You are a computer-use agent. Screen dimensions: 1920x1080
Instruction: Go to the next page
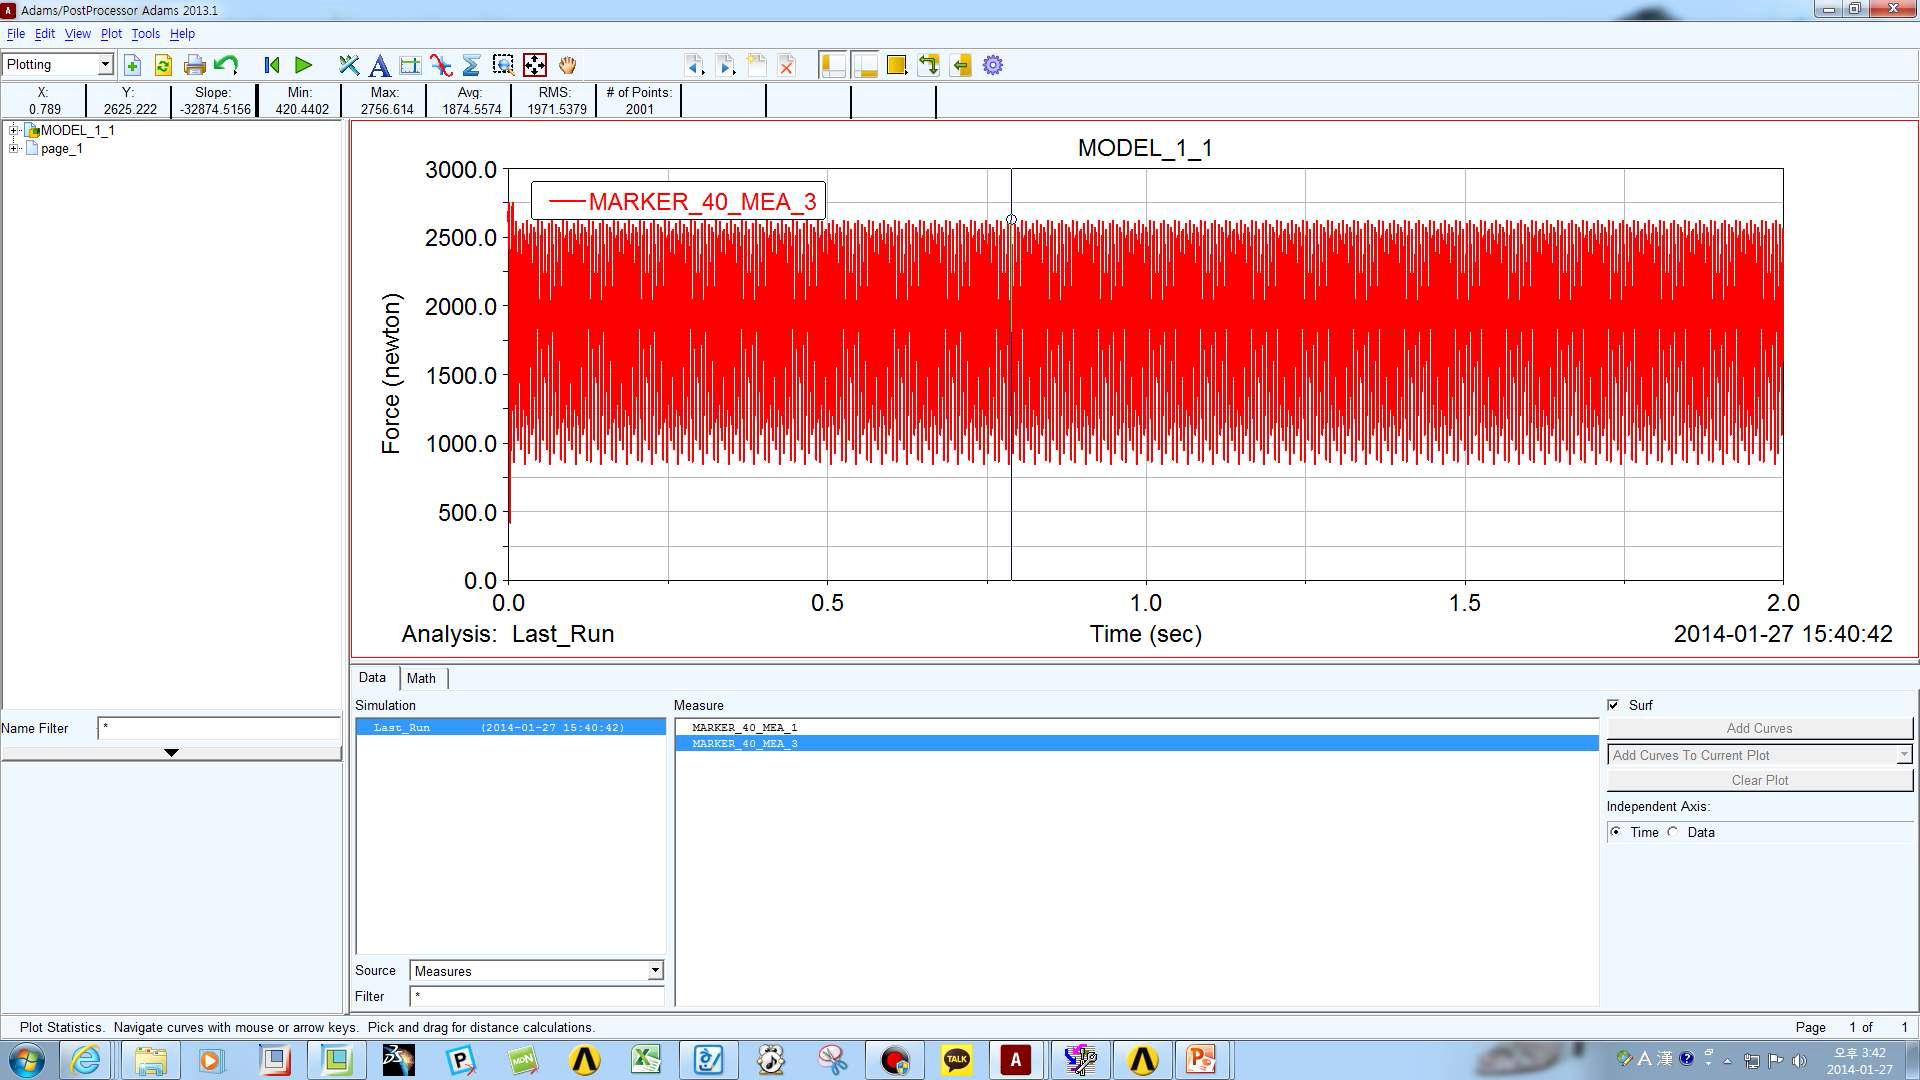point(726,66)
